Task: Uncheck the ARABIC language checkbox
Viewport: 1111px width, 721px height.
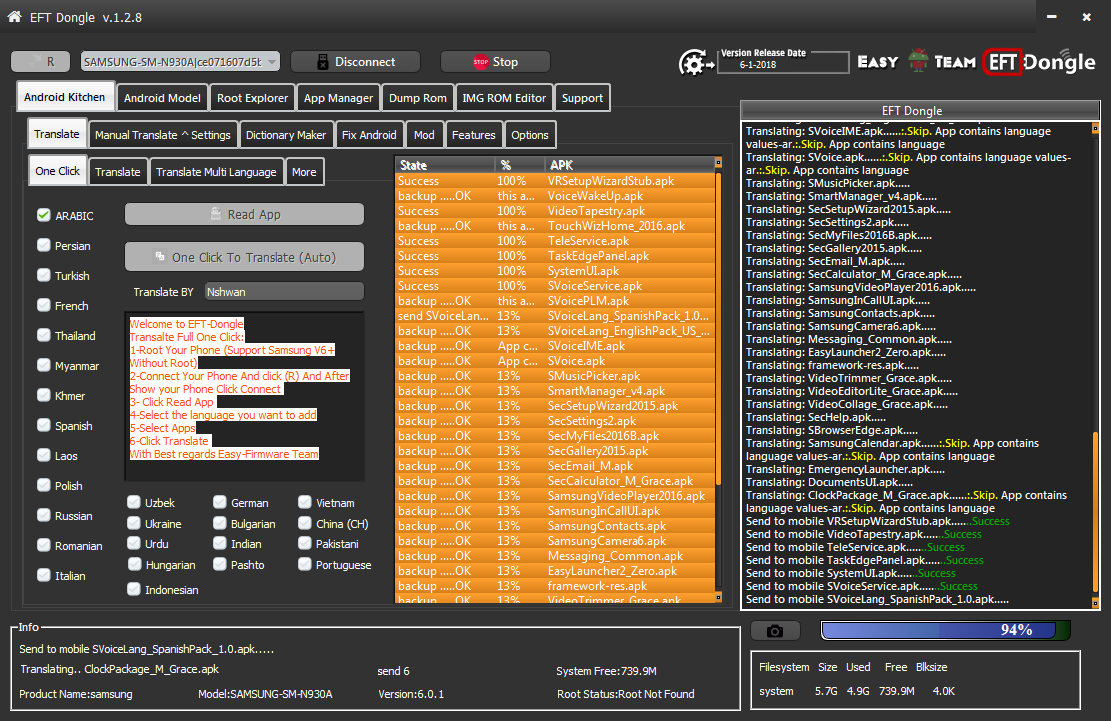Action: (44, 215)
